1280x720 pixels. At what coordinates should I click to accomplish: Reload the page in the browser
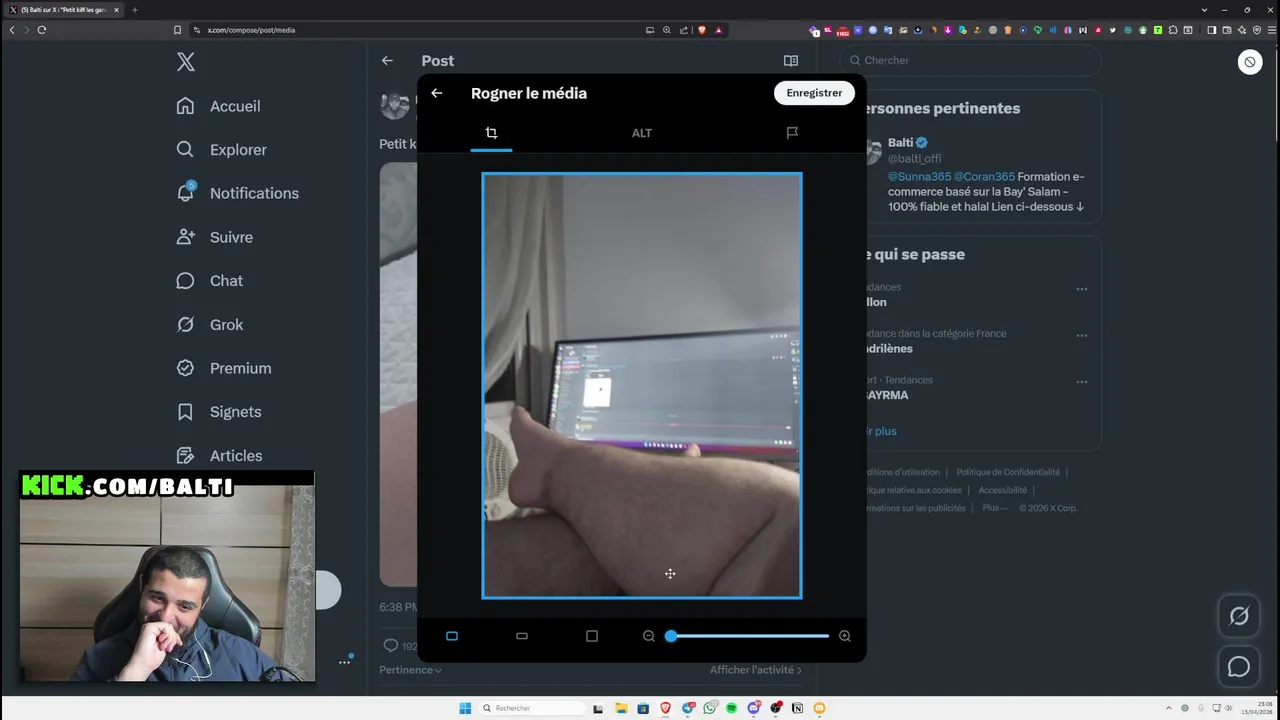[42, 30]
